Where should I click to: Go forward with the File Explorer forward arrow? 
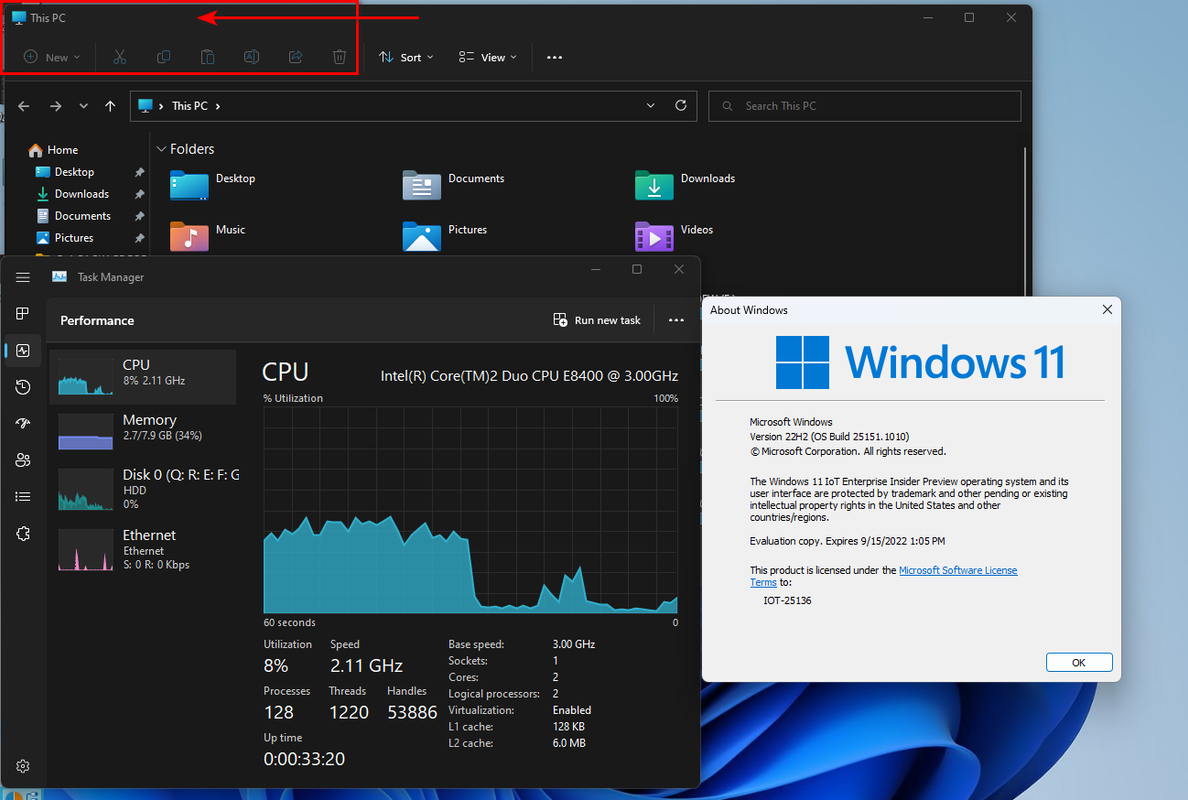click(x=55, y=106)
